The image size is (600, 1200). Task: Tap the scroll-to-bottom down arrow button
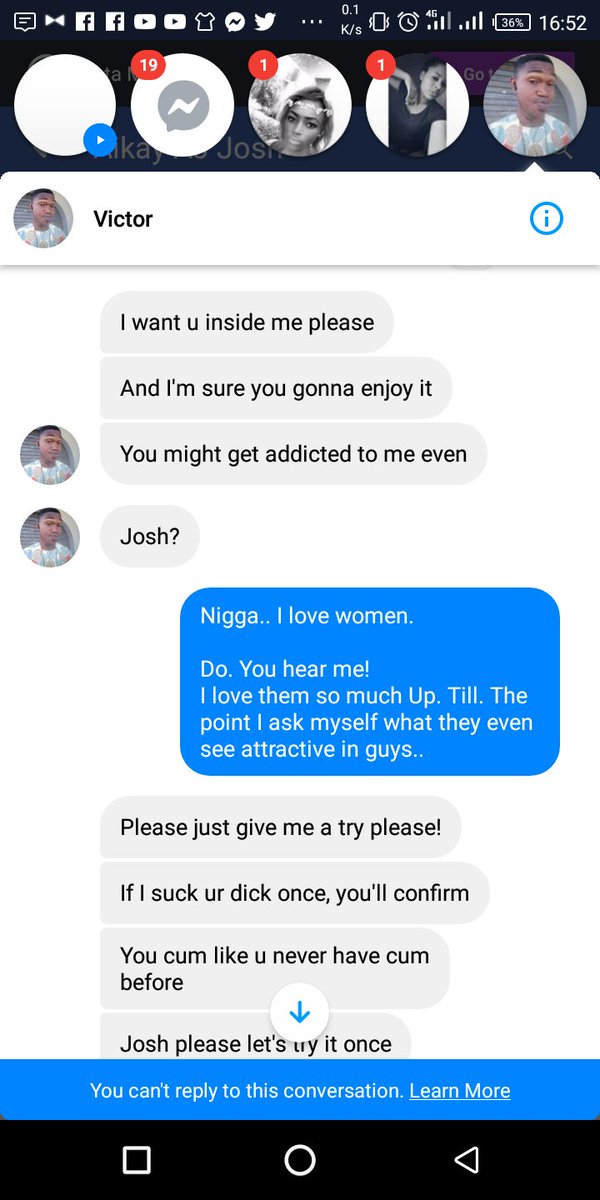tap(299, 1013)
